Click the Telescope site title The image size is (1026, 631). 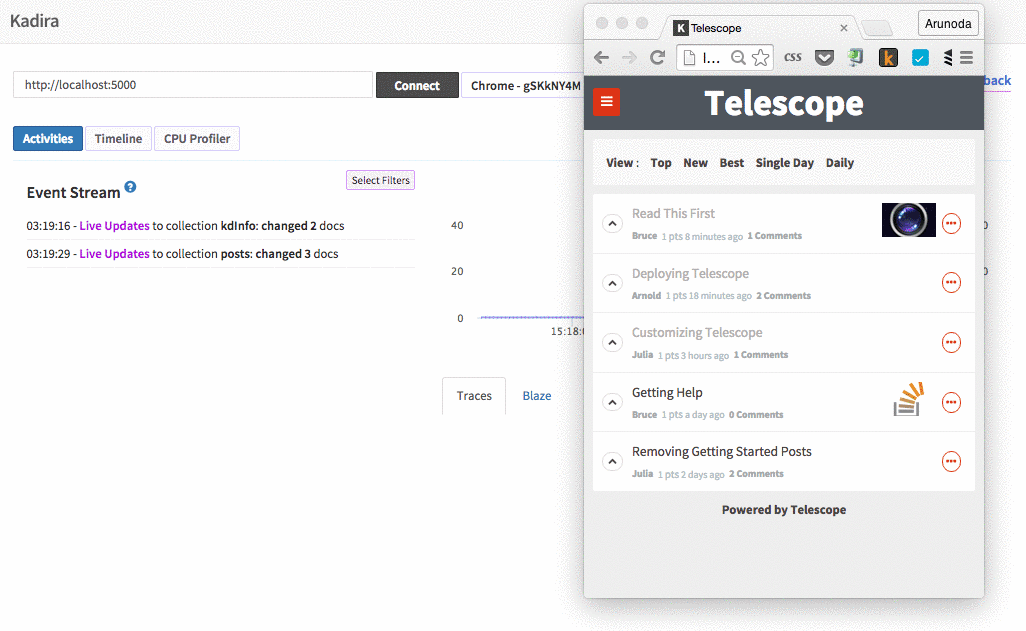(x=784, y=103)
